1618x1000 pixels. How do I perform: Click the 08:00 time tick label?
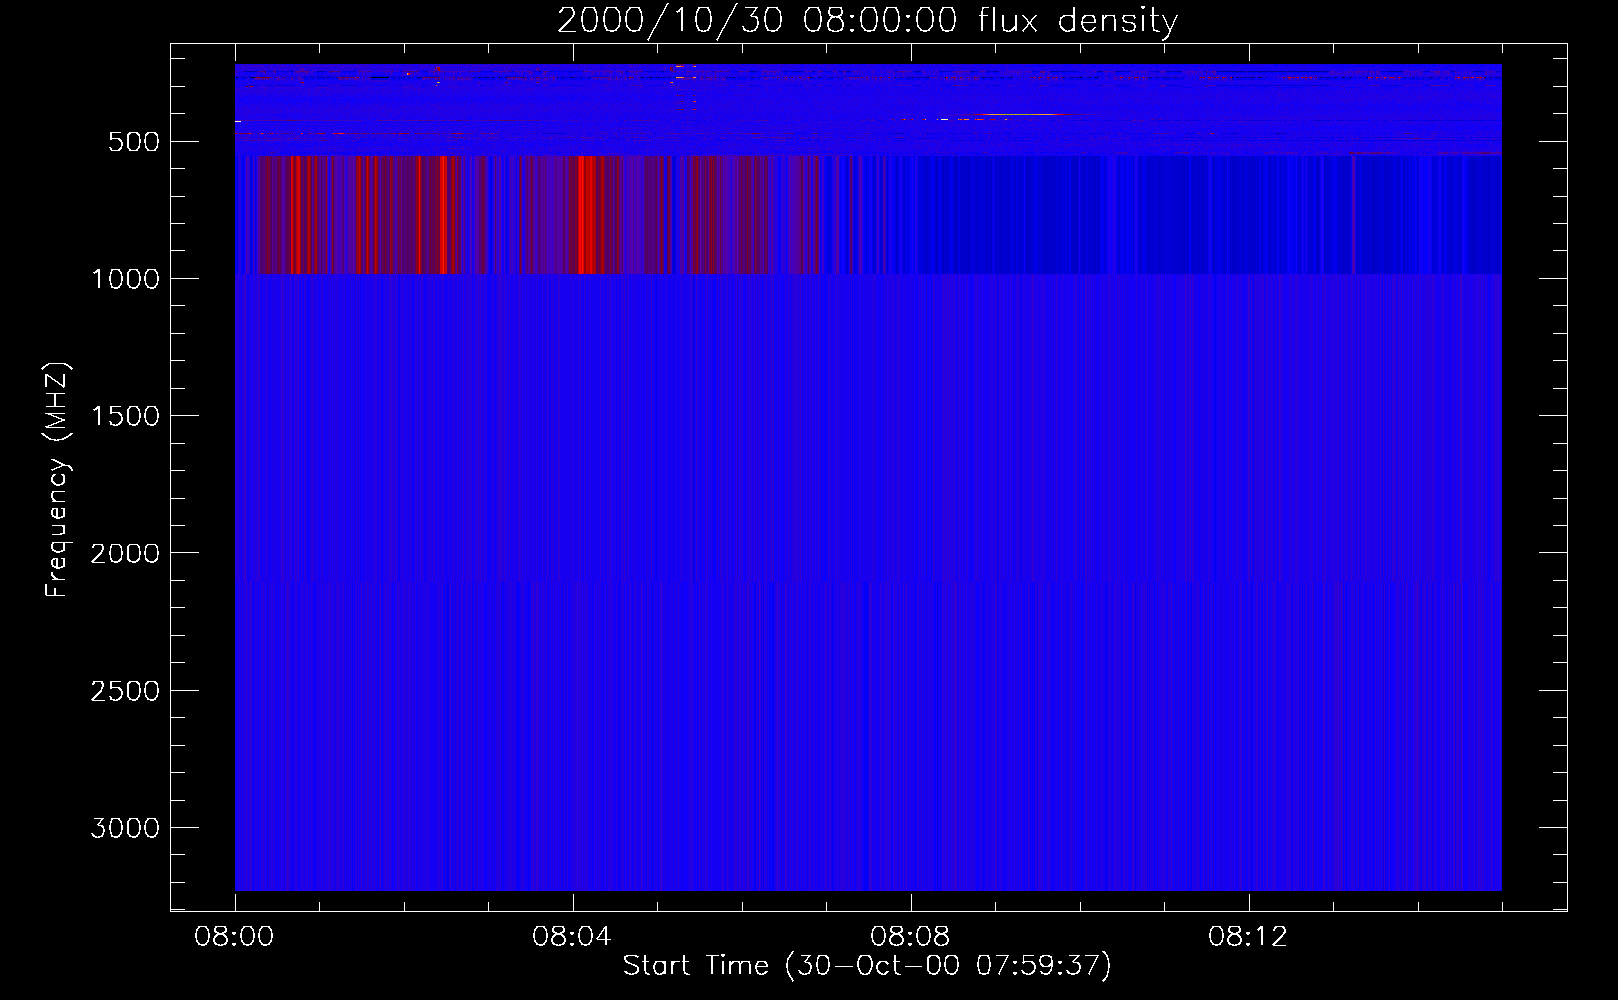(x=235, y=938)
